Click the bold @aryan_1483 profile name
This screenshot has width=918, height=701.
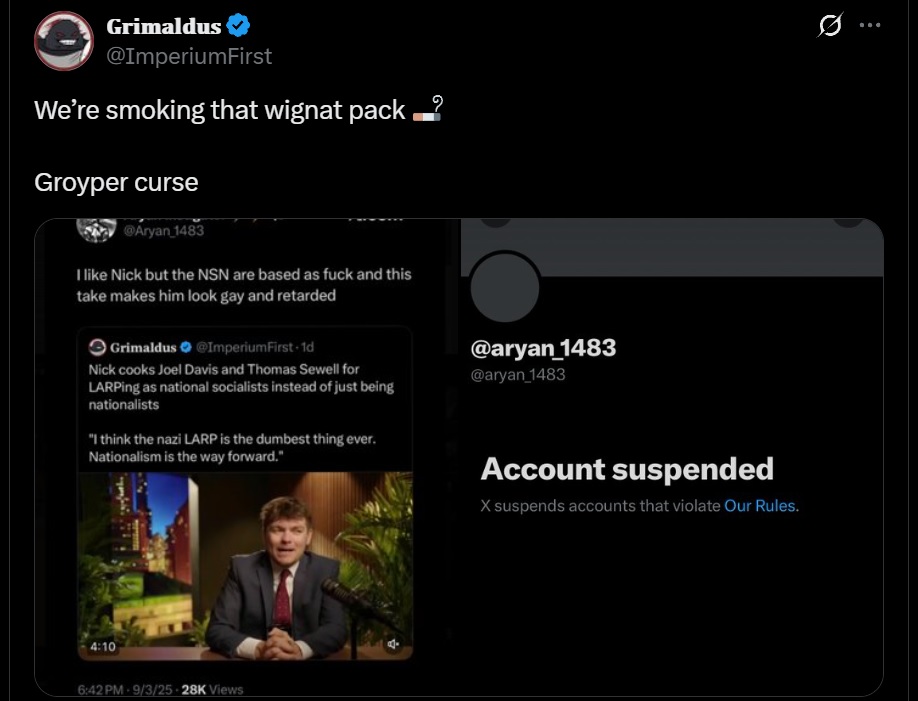tap(543, 348)
